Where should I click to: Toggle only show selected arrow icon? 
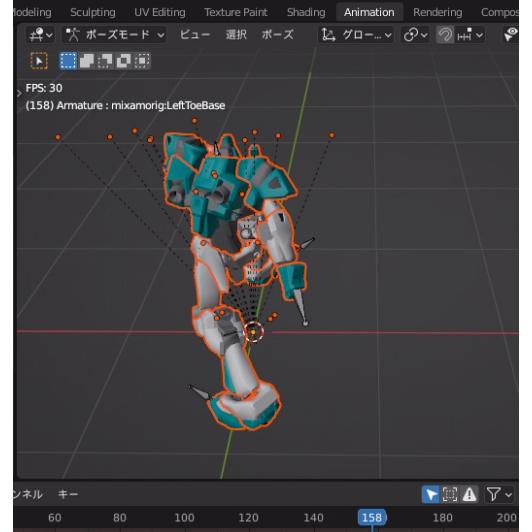point(431,494)
